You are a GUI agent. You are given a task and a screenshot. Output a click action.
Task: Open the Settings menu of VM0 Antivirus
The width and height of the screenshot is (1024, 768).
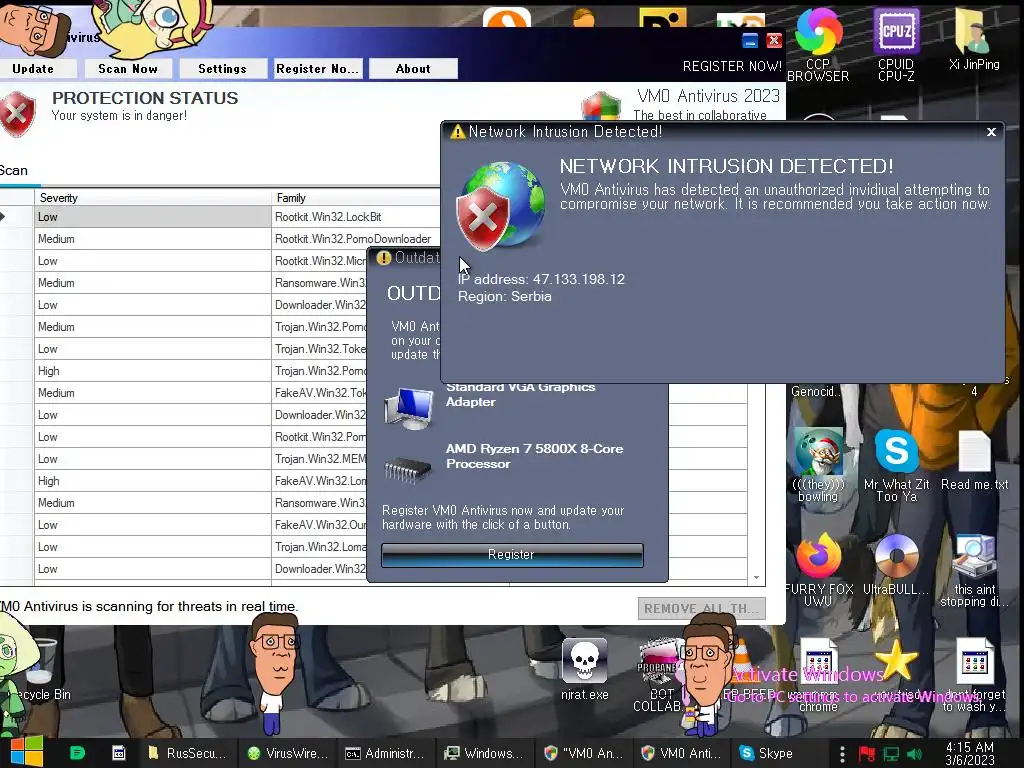(222, 69)
